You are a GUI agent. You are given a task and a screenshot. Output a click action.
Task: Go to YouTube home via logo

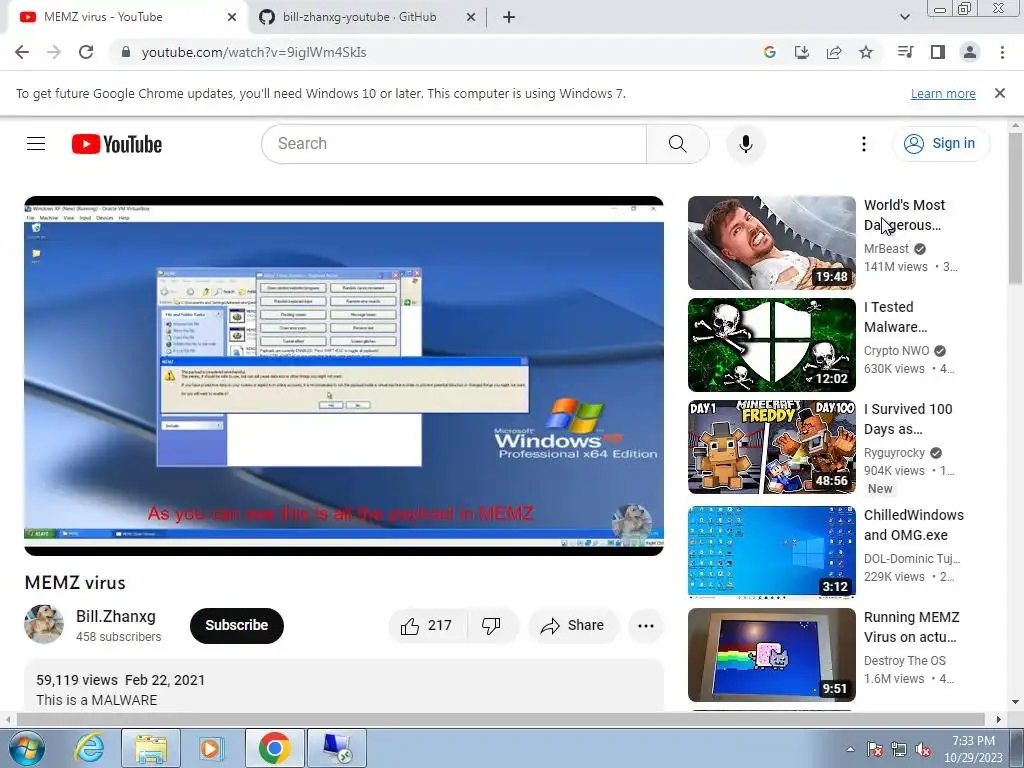click(117, 144)
